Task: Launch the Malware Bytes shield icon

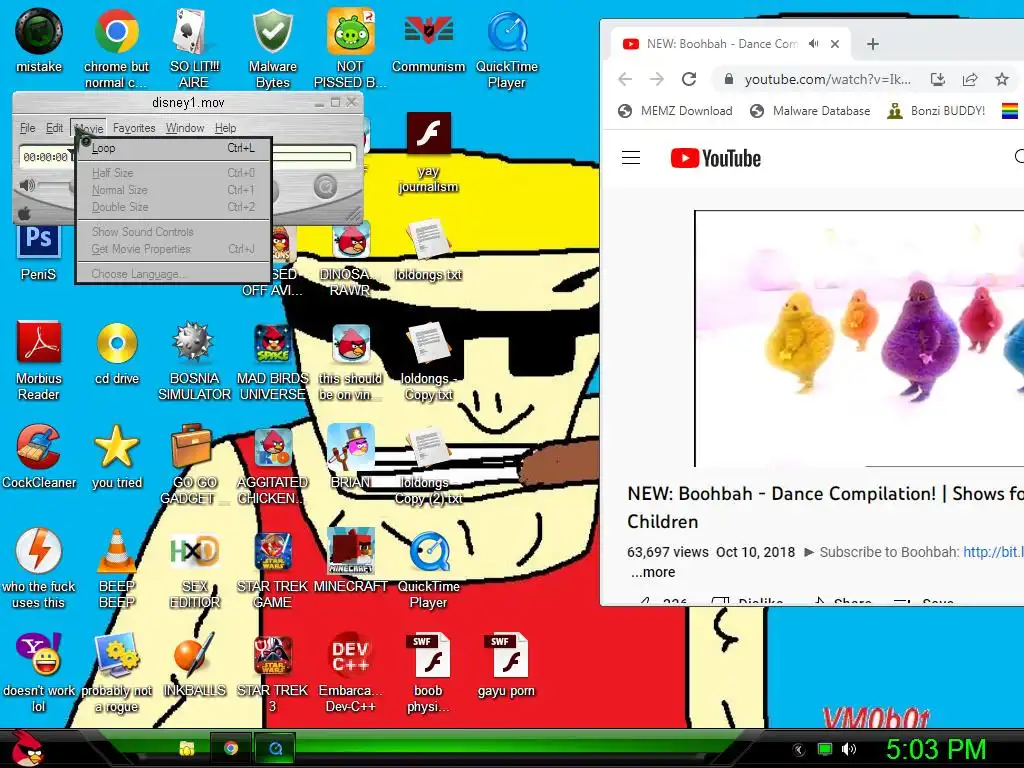Action: (272, 31)
